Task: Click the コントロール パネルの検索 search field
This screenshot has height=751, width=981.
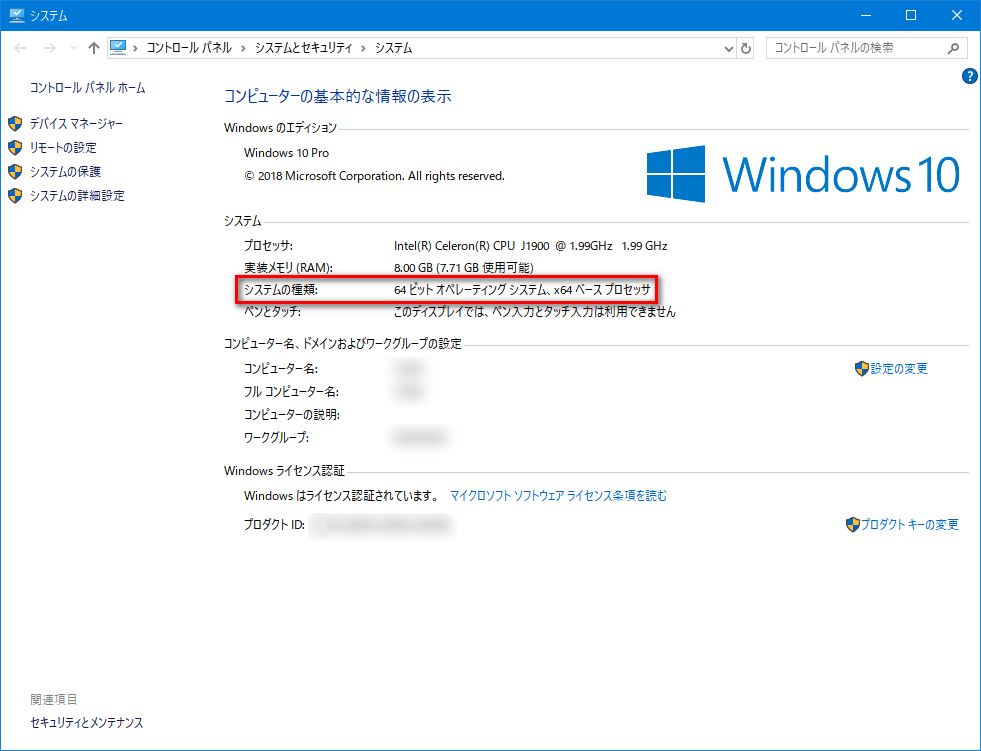Action: 855,48
